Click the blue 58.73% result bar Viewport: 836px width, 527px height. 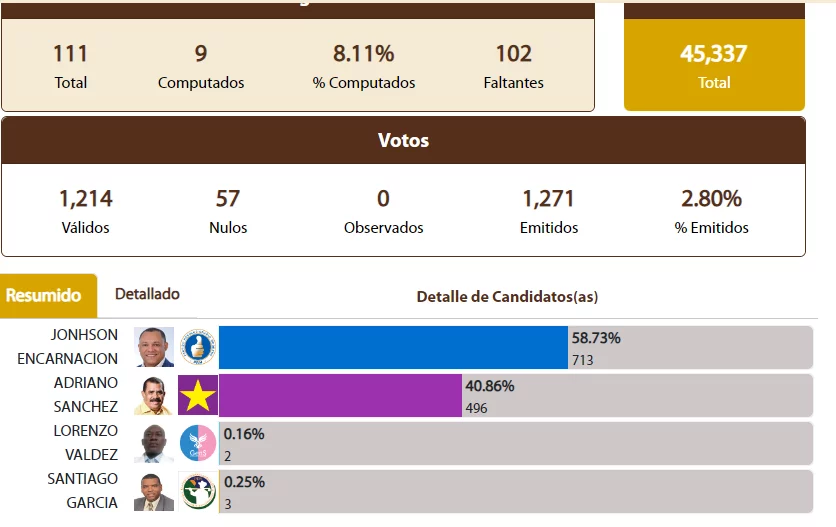(392, 347)
